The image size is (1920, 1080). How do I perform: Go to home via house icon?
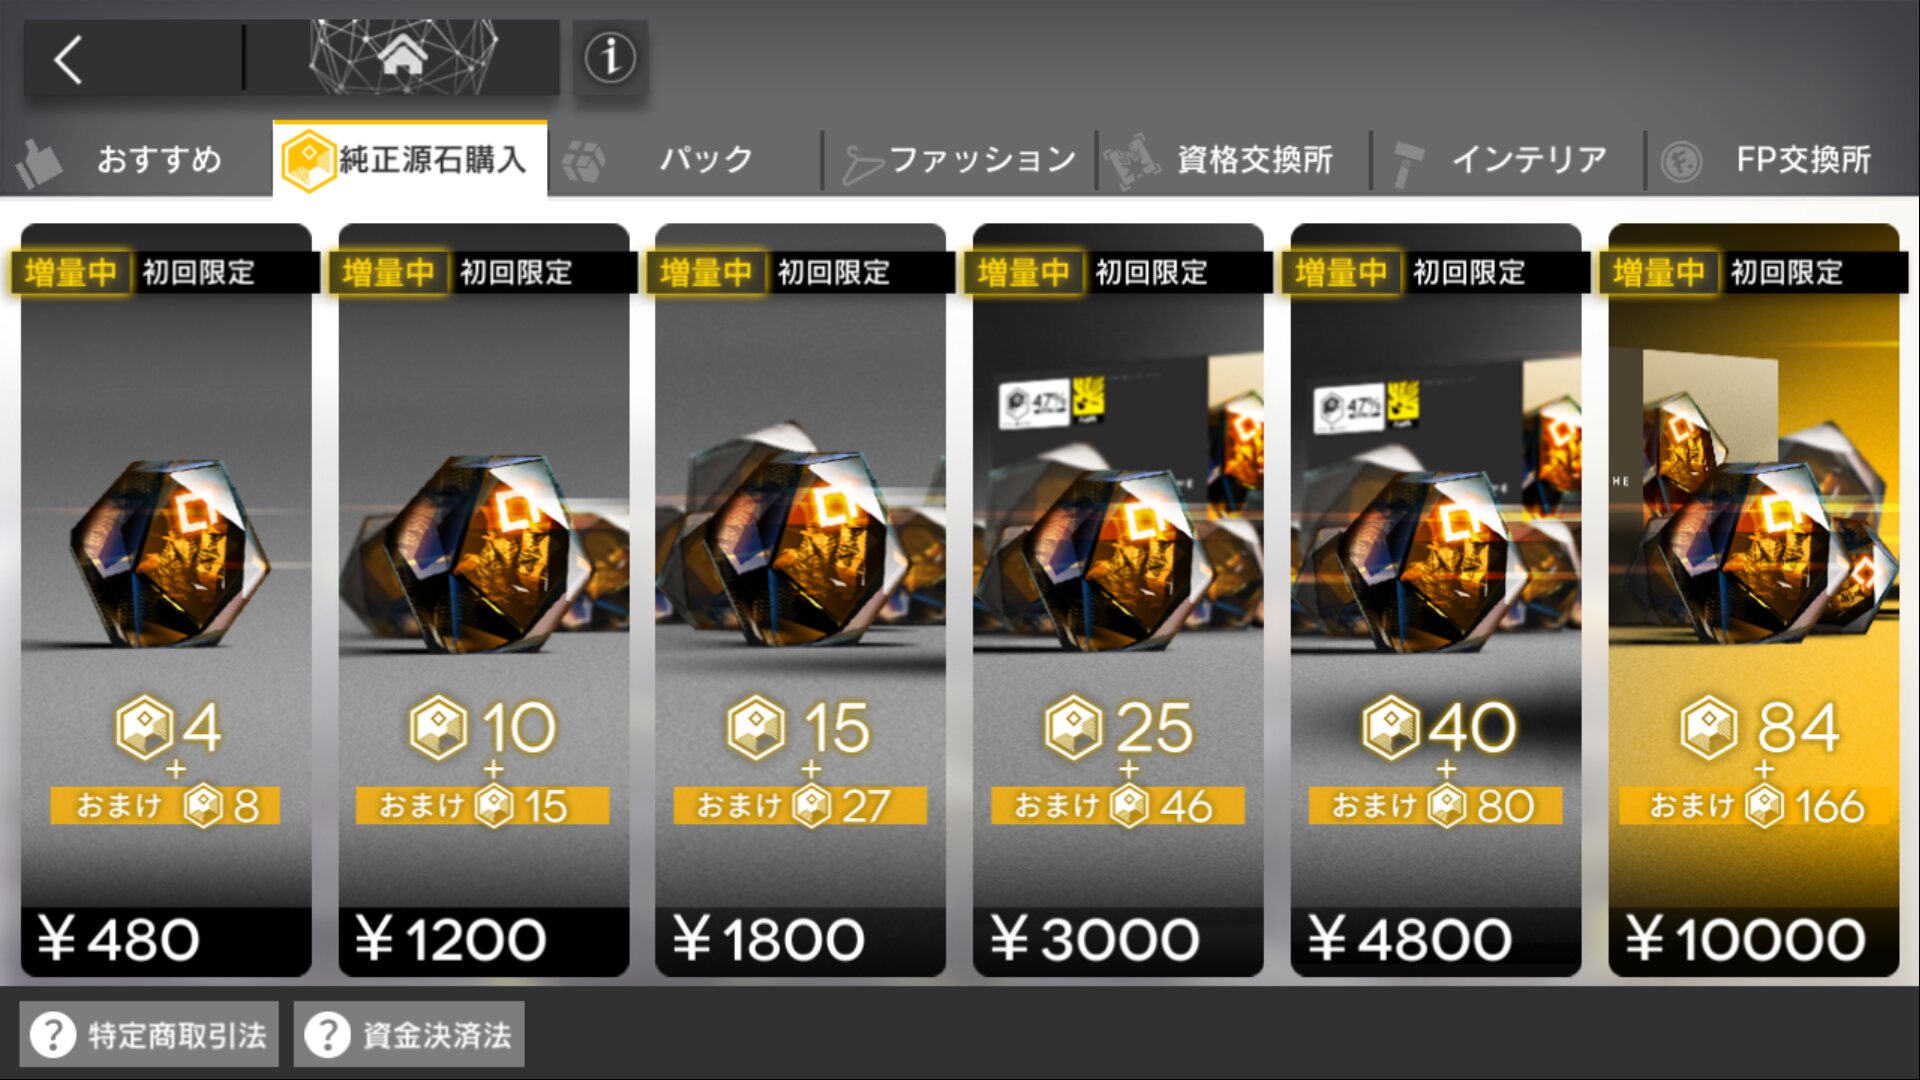pos(402,58)
